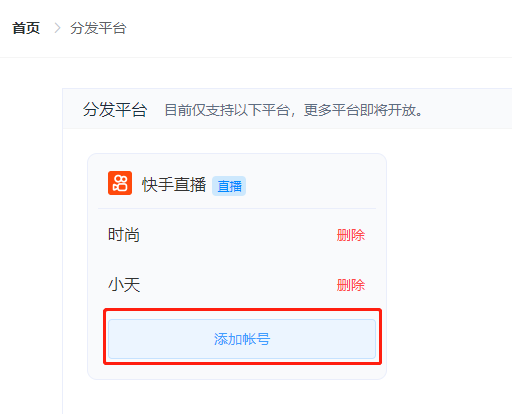
Task: Delete the 时尚 account
Action: coord(351,235)
